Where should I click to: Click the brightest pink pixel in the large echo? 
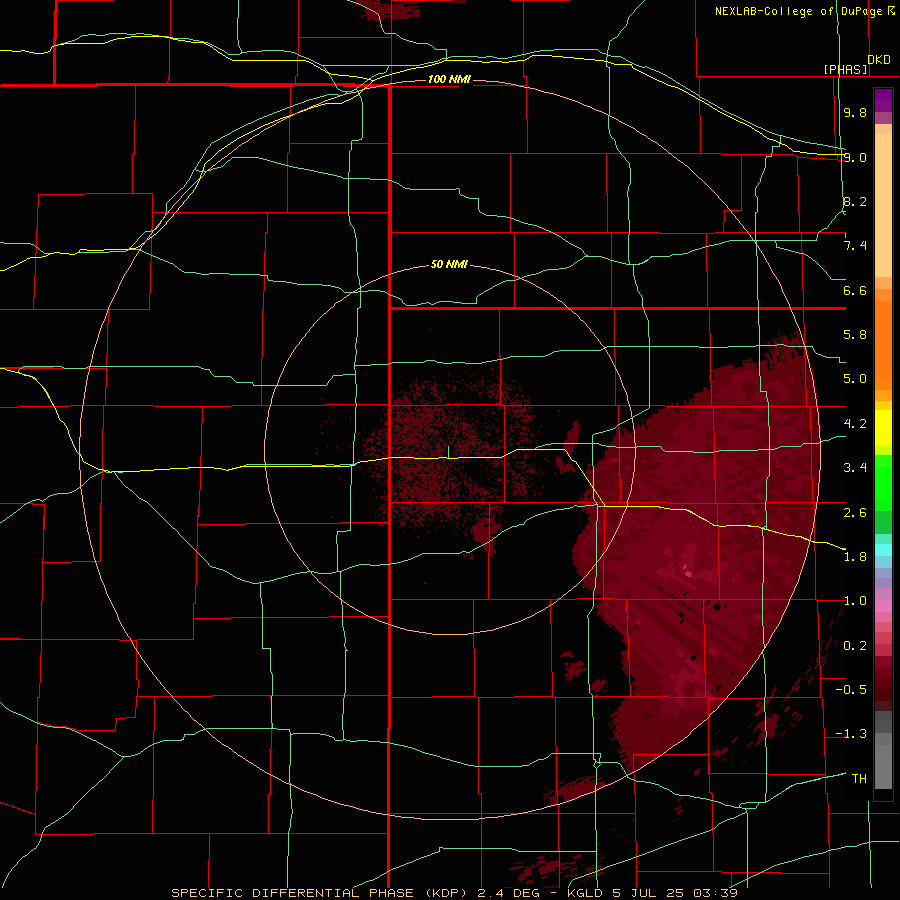coord(688,573)
